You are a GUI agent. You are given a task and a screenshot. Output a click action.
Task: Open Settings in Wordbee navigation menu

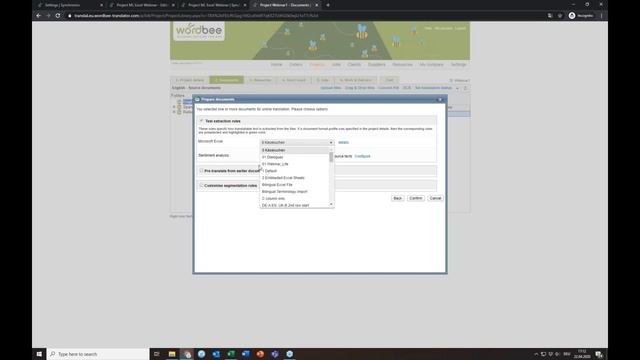pyautogui.click(x=458, y=64)
